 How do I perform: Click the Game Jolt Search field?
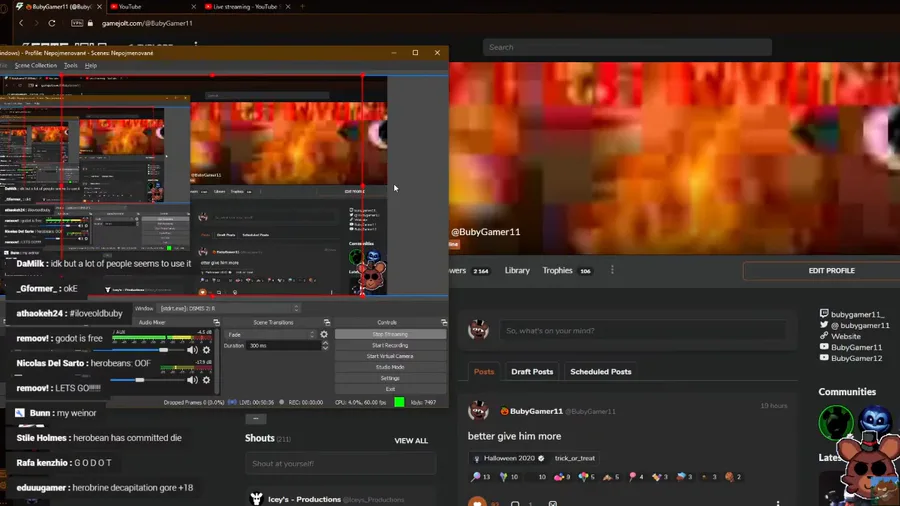[627, 48]
